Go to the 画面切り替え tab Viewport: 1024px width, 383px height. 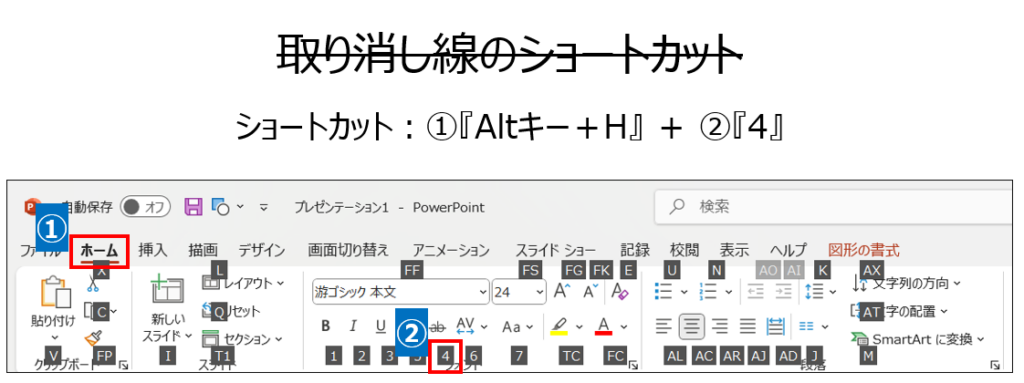pyautogui.click(x=349, y=250)
